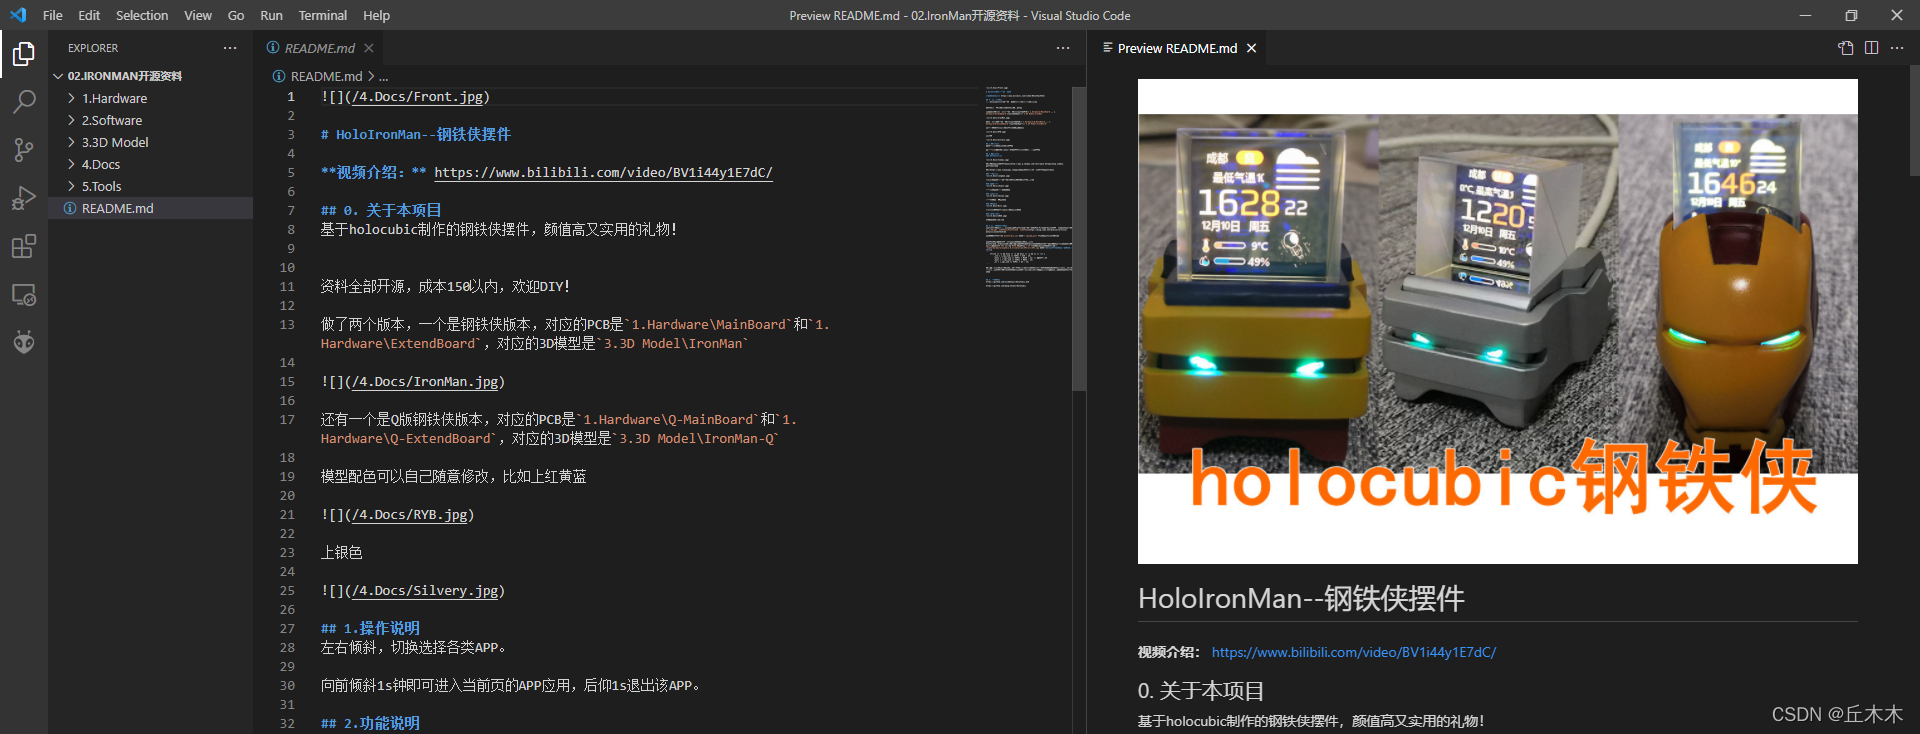Click line number 13 in the gutter
The height and width of the screenshot is (734, 1920).
pyautogui.click(x=287, y=324)
